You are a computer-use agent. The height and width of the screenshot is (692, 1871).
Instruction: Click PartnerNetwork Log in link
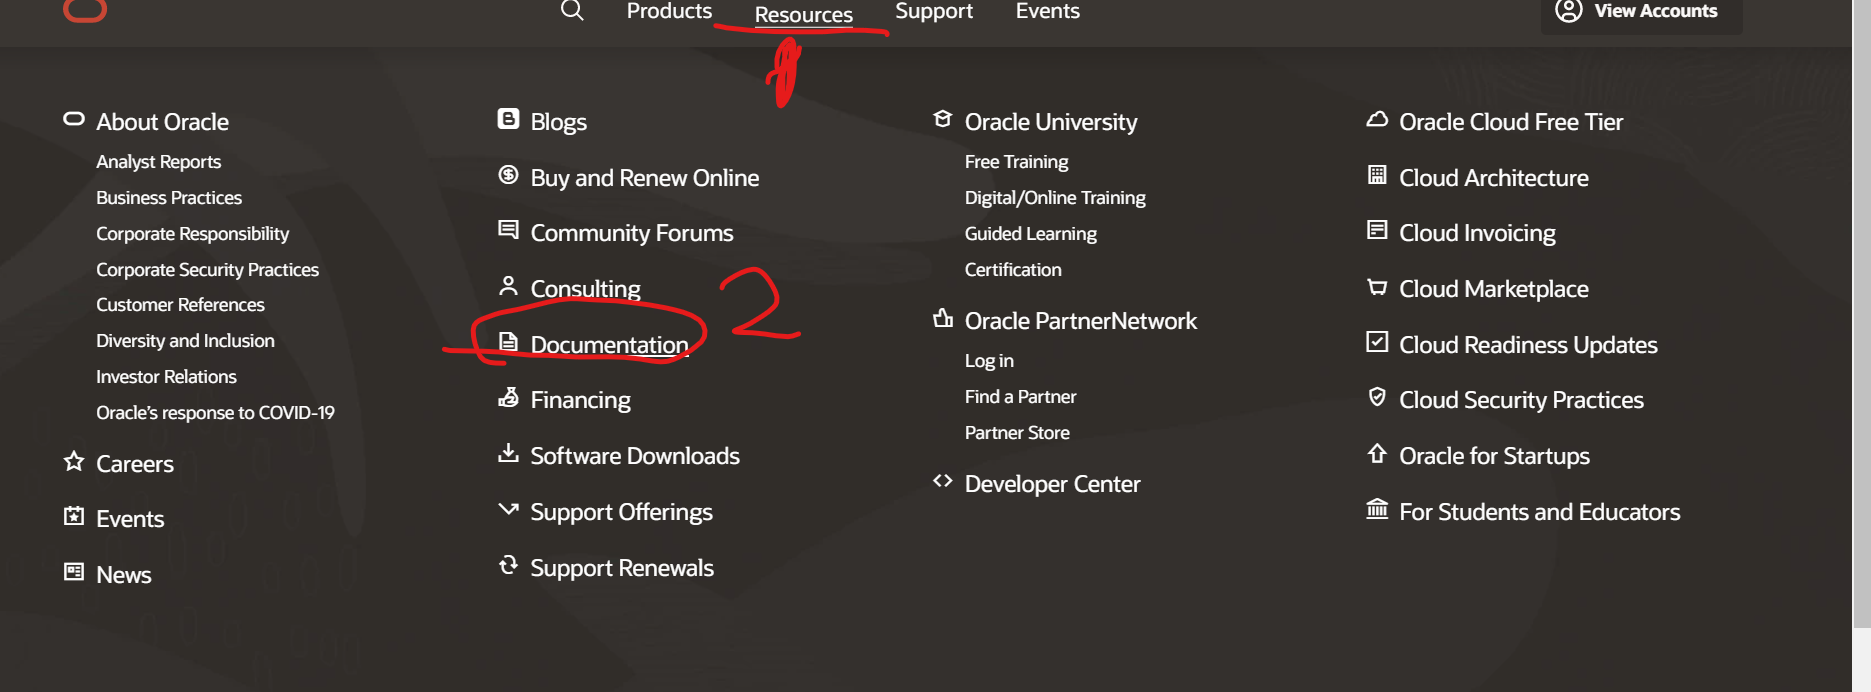pyautogui.click(x=989, y=361)
